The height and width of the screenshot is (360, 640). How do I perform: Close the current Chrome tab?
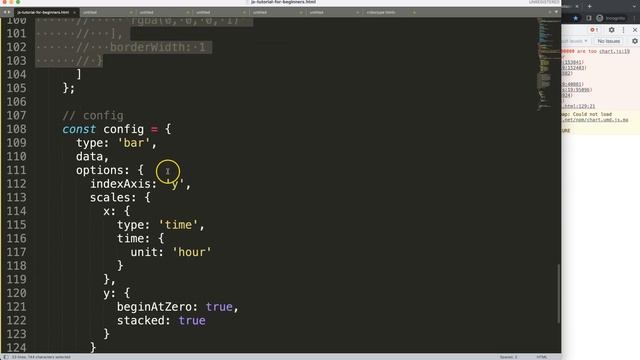point(577,6)
